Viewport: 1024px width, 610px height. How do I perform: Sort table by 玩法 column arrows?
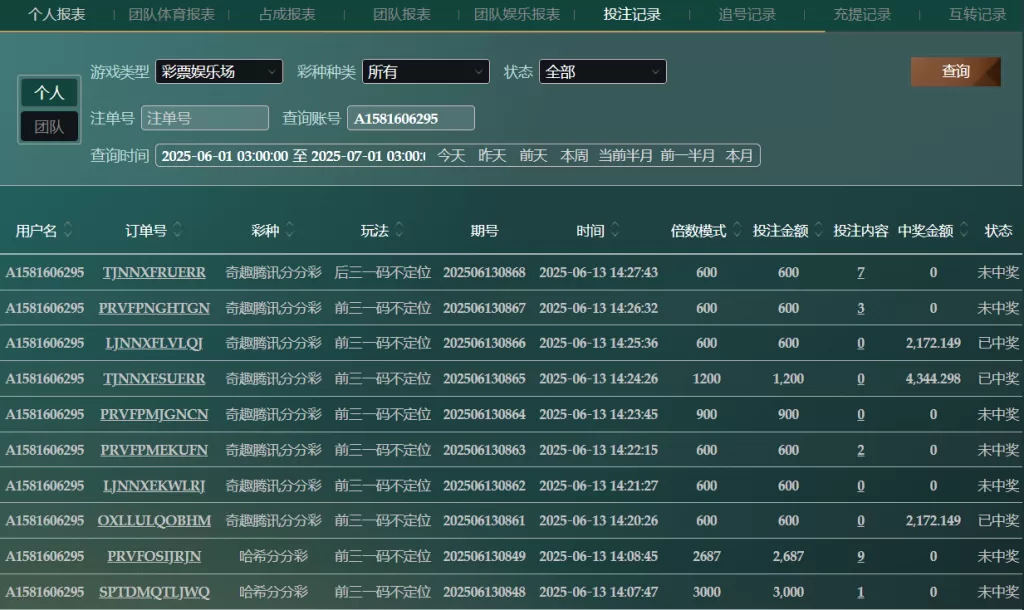pyautogui.click(x=399, y=230)
